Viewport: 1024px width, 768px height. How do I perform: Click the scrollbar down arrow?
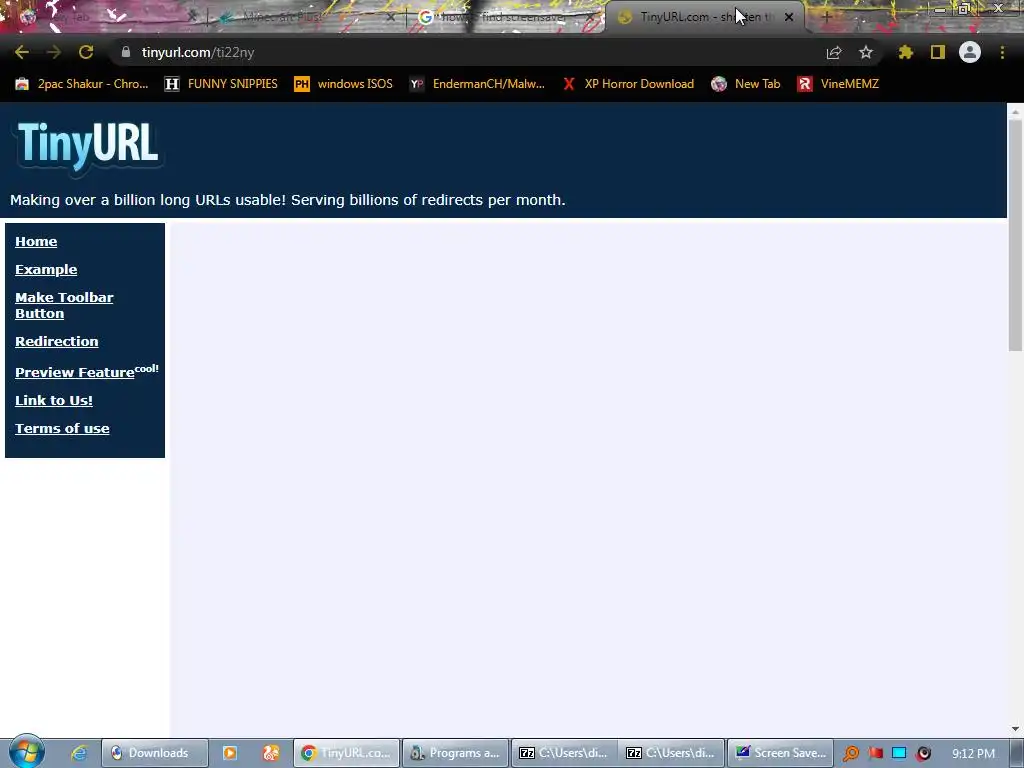1015,728
